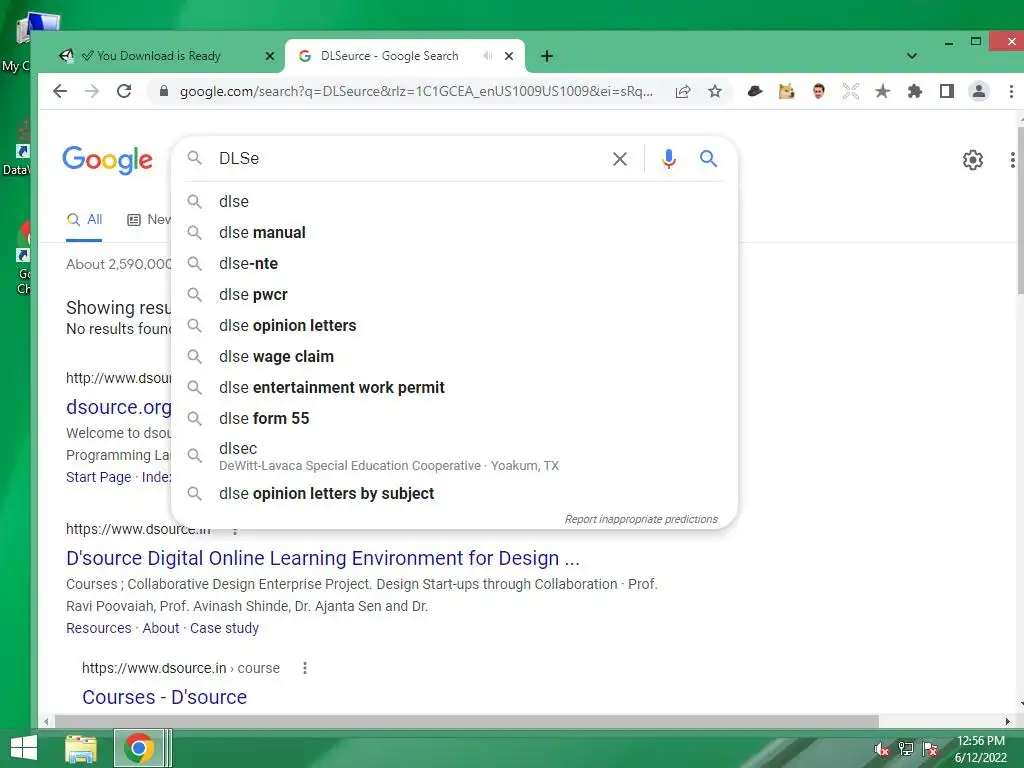Click the Chrome taskbar icon
Viewport: 1024px width, 768px height.
(138, 748)
